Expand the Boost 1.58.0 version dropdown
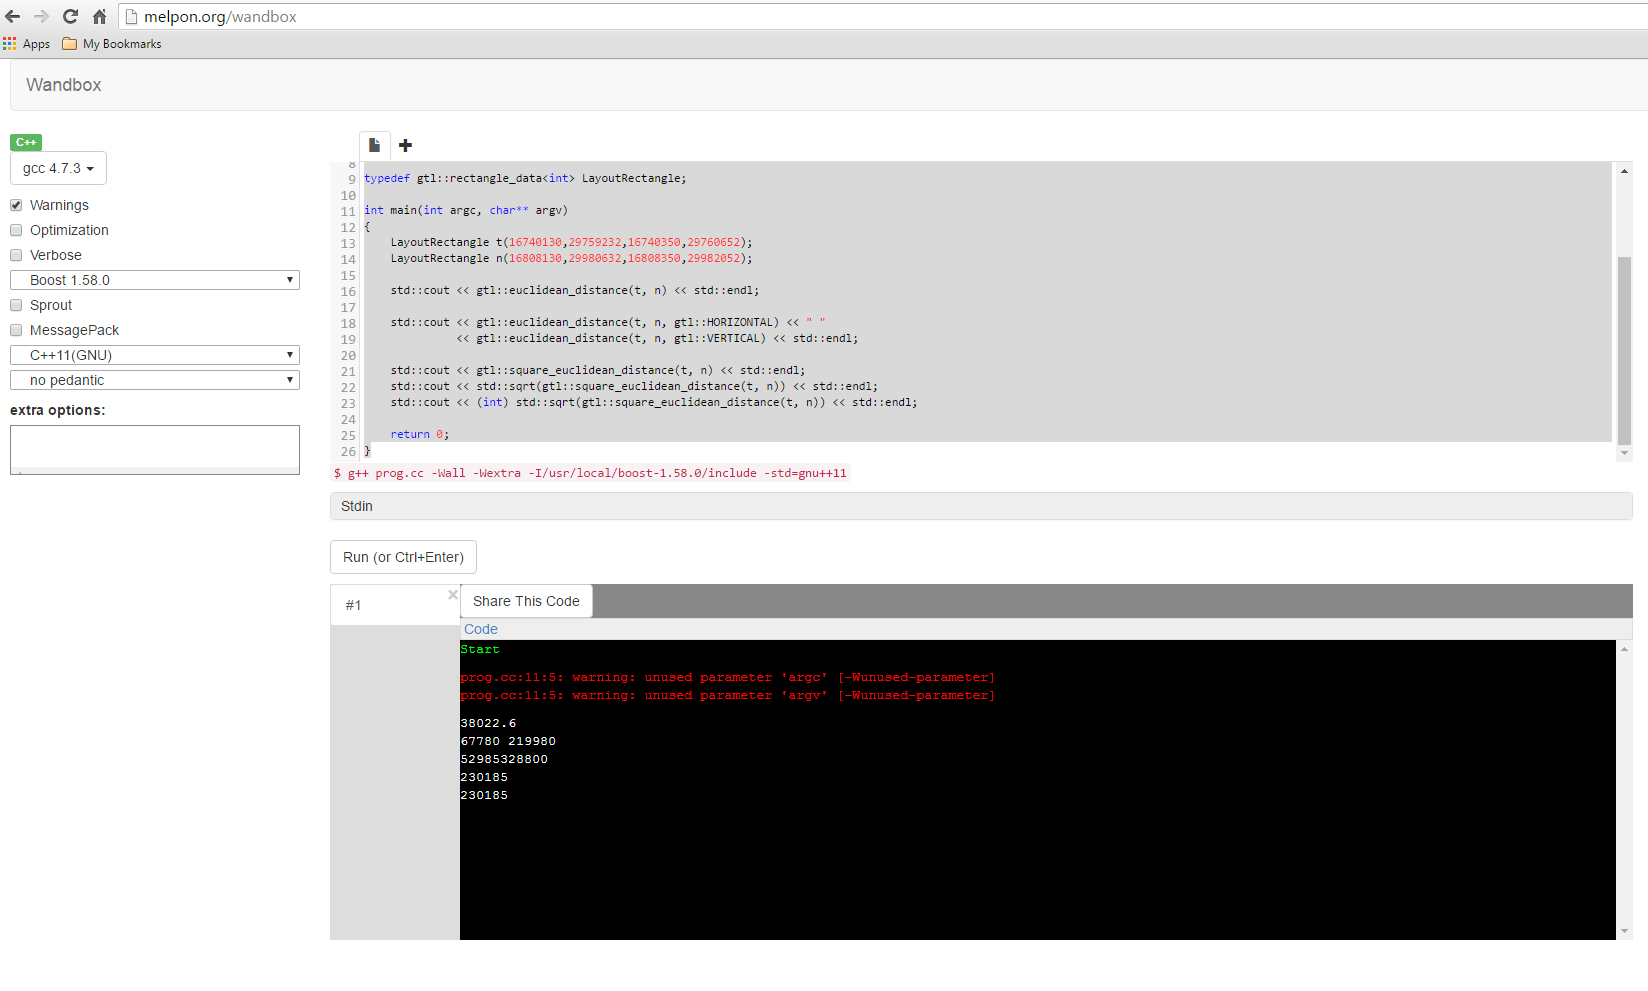 click(155, 280)
